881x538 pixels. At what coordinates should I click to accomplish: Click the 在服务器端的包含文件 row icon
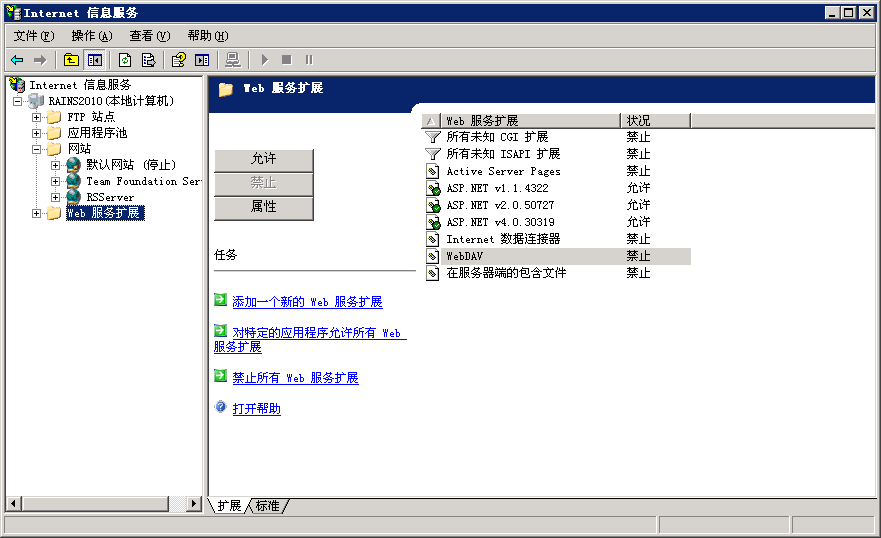coord(433,273)
